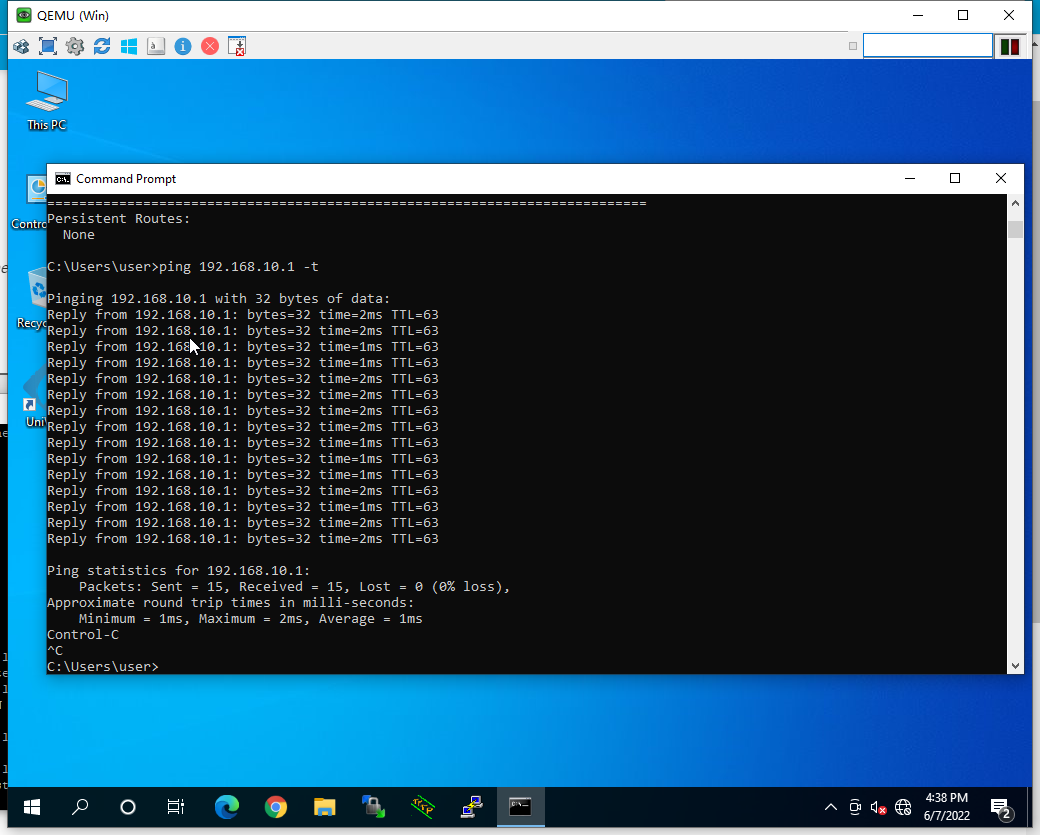Toggle the volume mute icon in system tray

pos(879,807)
